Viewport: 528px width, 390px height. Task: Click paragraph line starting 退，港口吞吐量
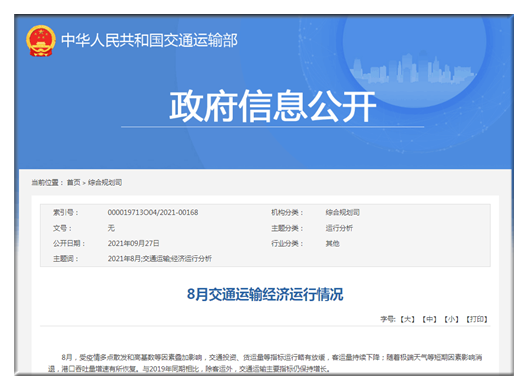click(x=189, y=369)
